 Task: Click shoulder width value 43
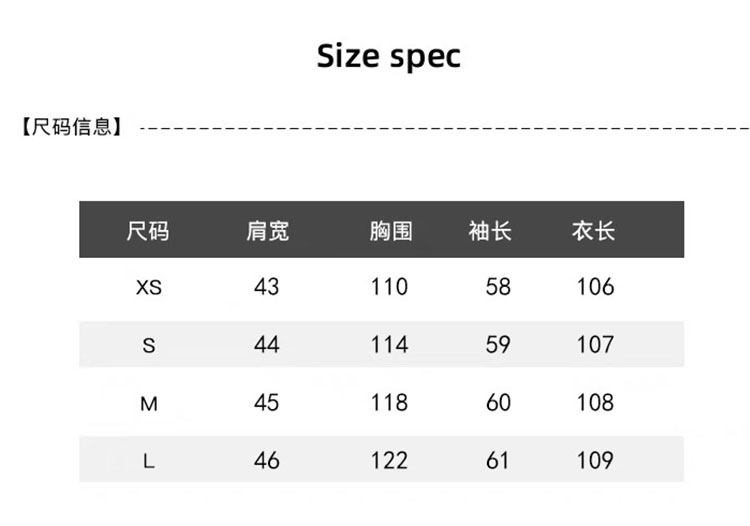(267, 287)
